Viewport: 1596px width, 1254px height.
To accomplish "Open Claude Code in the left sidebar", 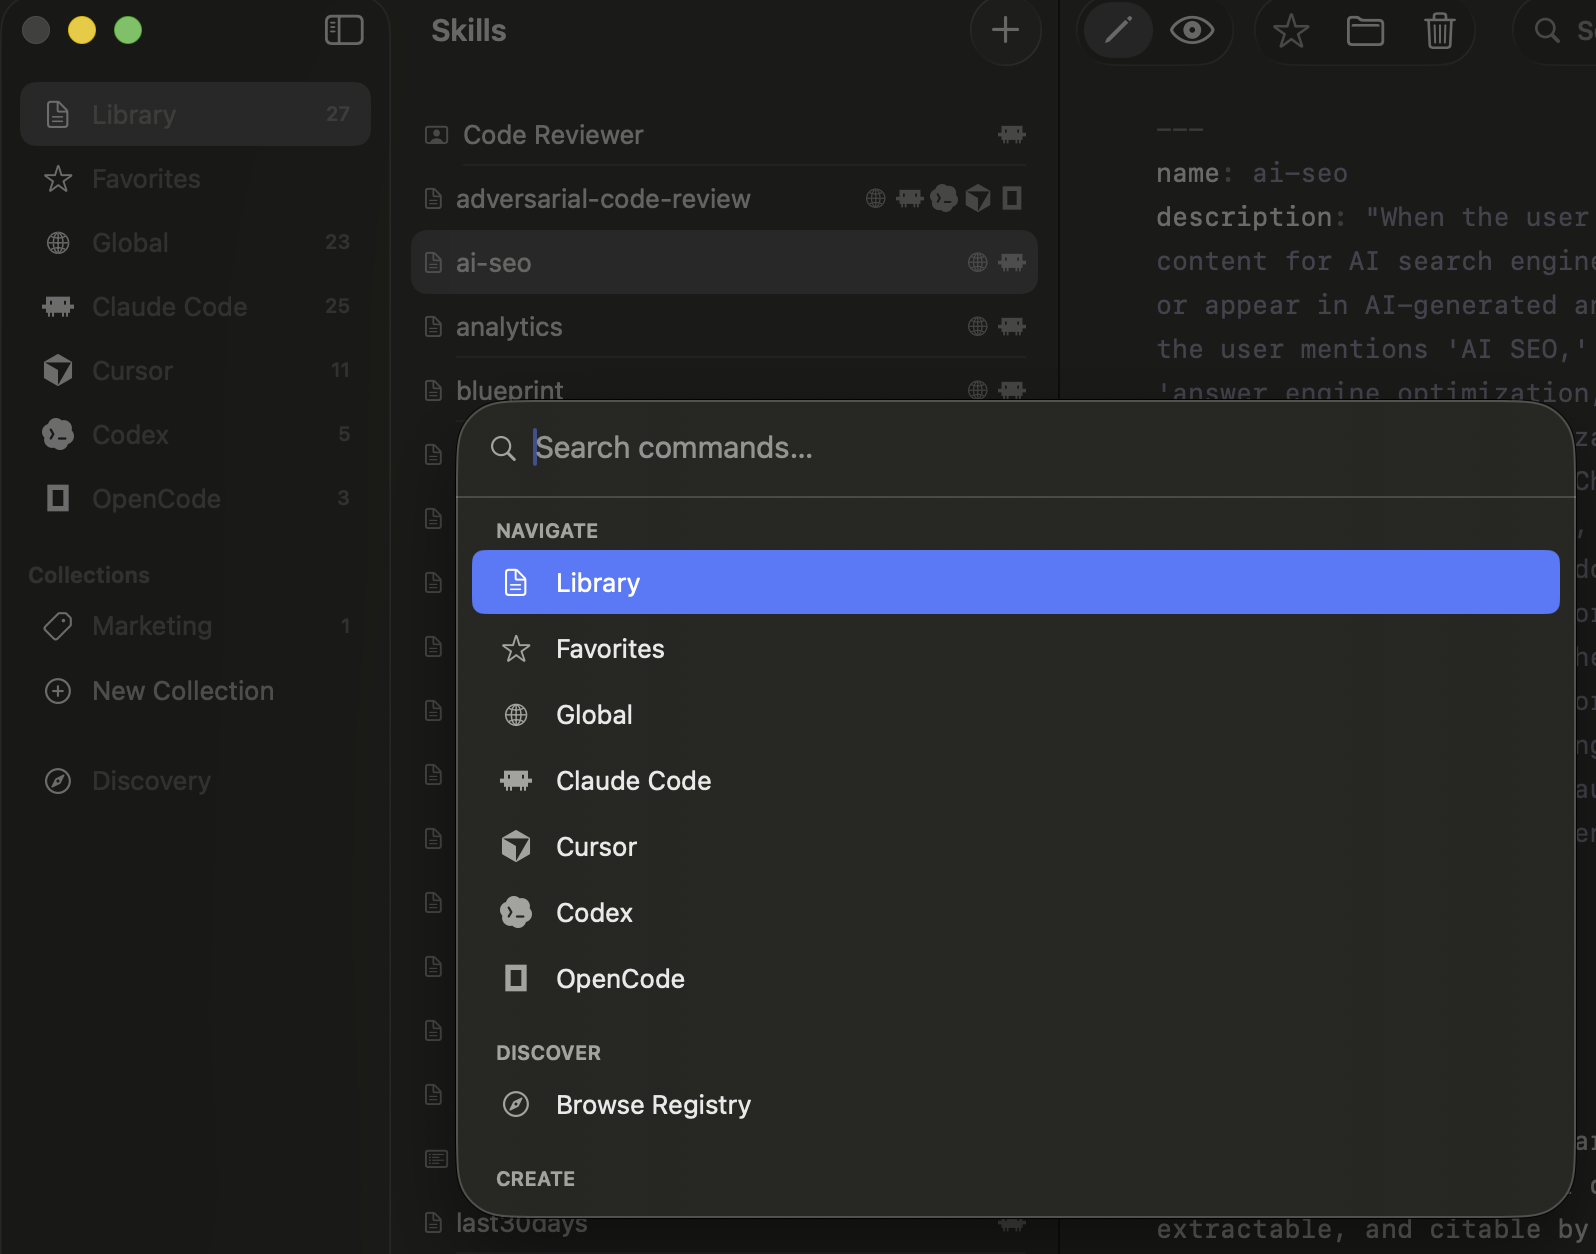I will tap(196, 307).
